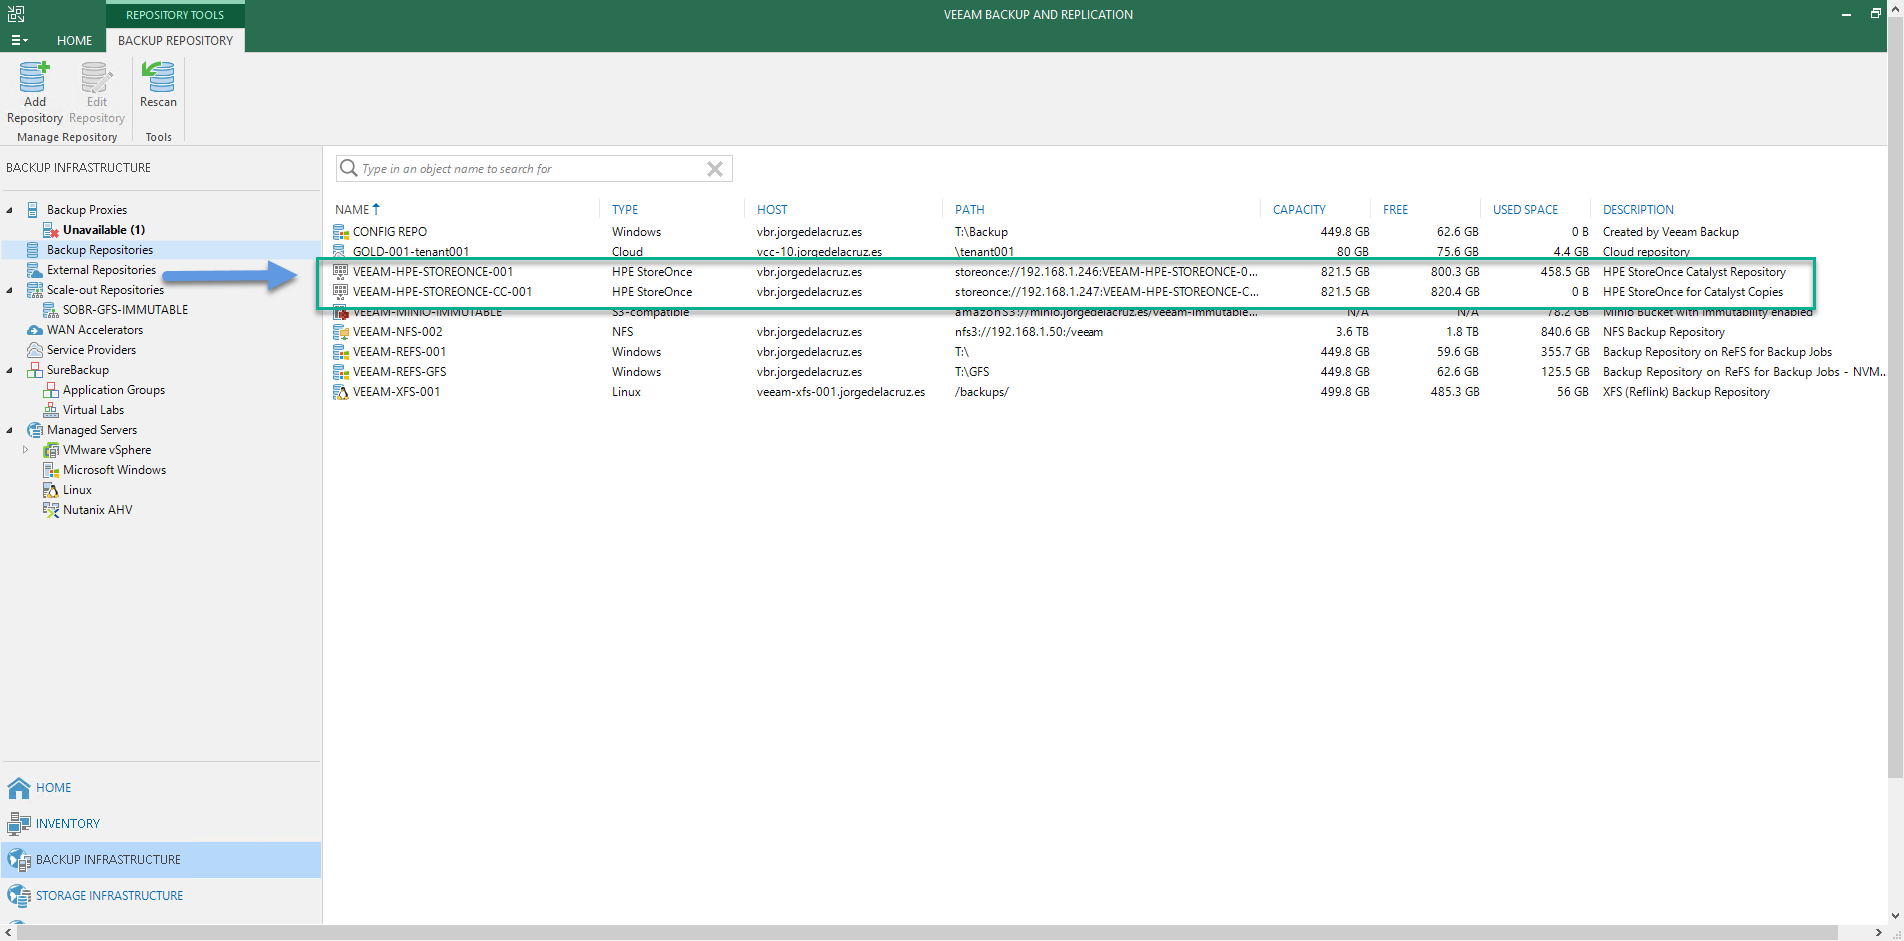Select the VEEAM-NFS-002 repository row

point(1108,332)
